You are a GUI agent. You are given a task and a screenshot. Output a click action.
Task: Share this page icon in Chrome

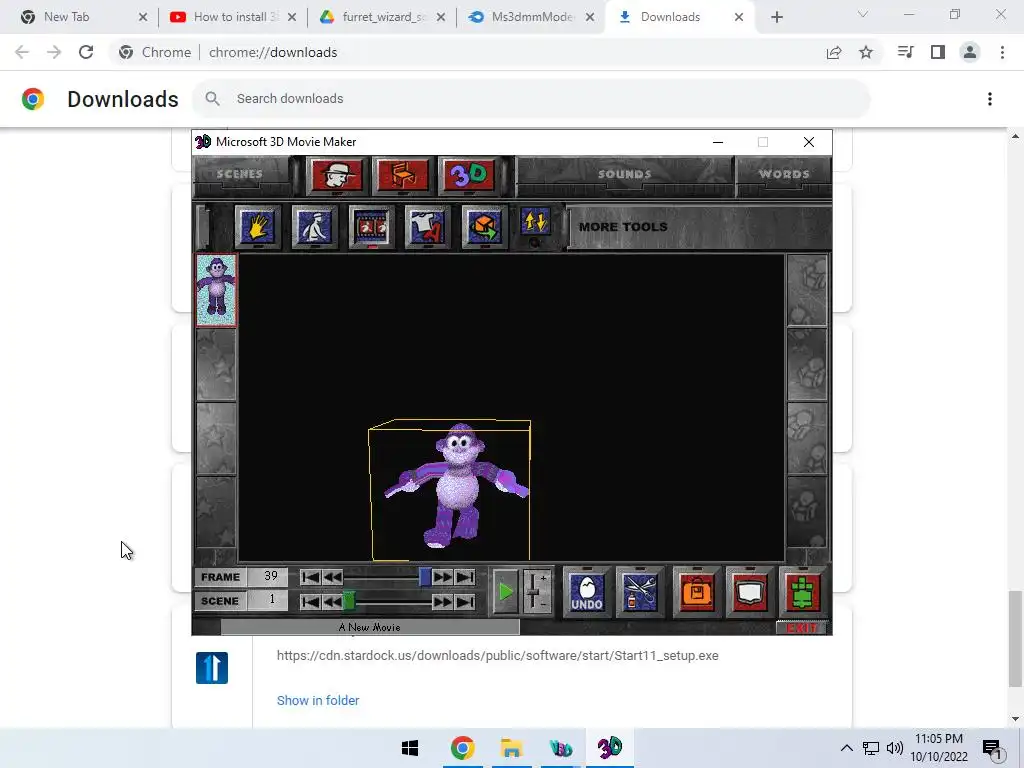coord(834,52)
